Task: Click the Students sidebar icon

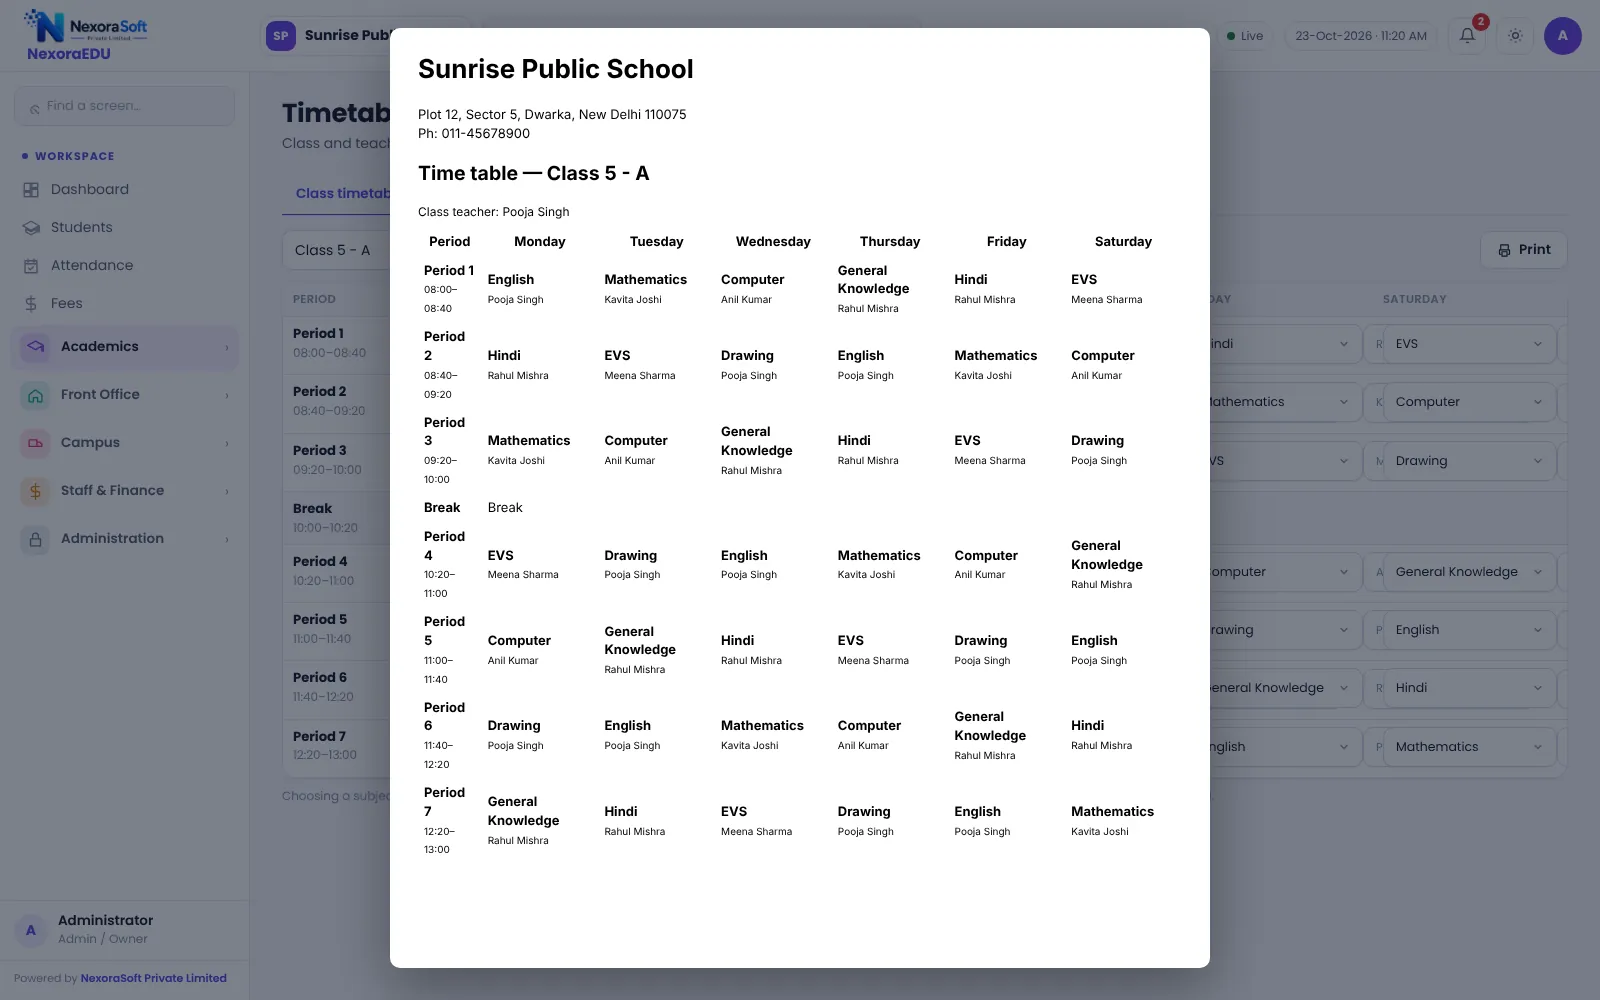Action: pyautogui.click(x=31, y=228)
